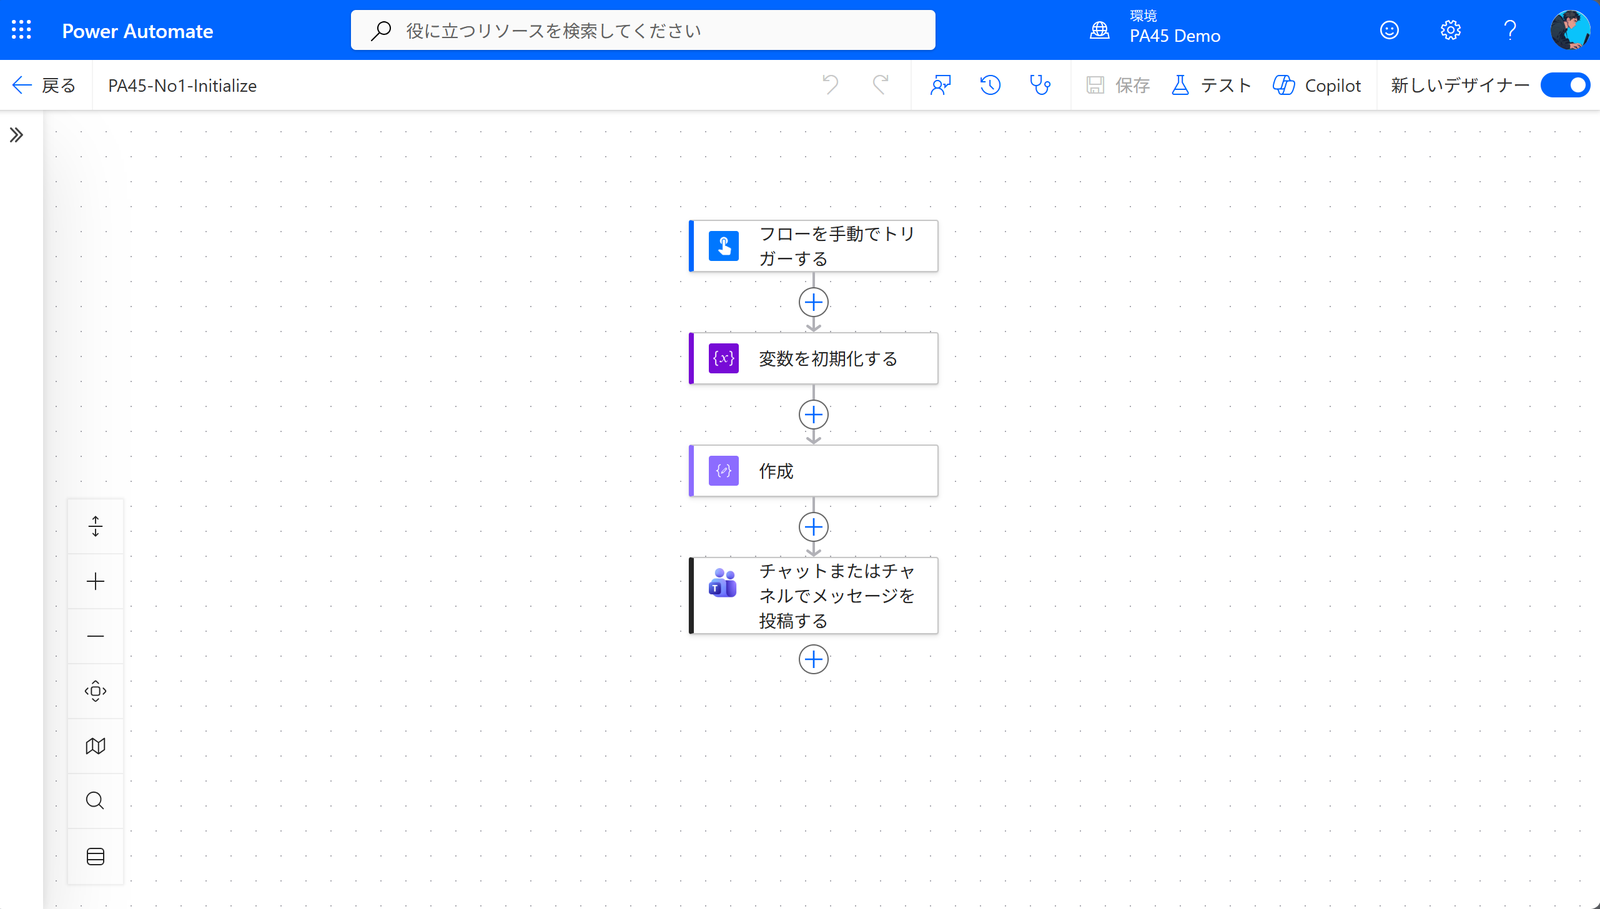
Task: Click the undo arrow icon
Action: coord(830,85)
